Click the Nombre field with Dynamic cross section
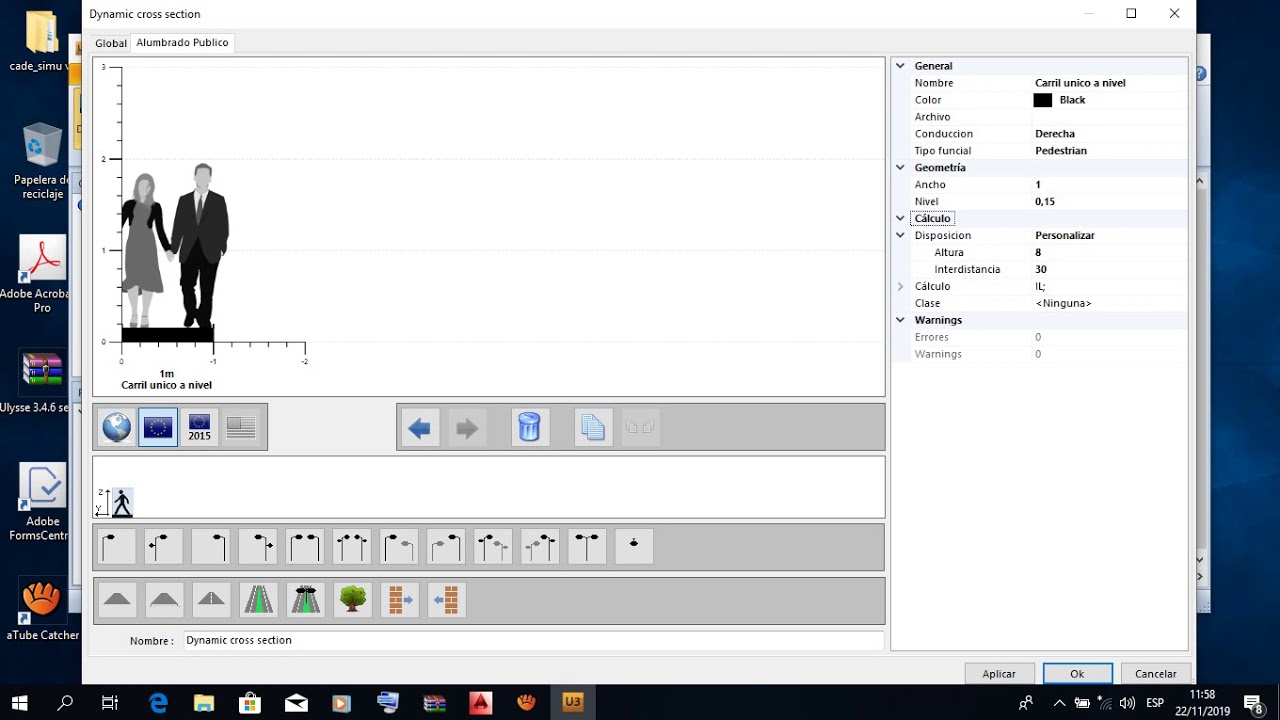Image resolution: width=1280 pixels, height=720 pixels. [534, 640]
